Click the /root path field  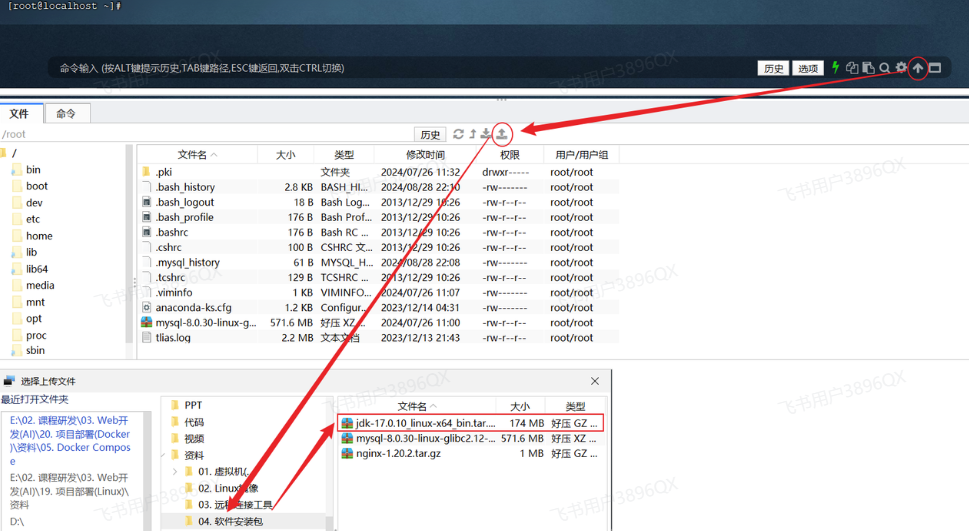[204, 134]
